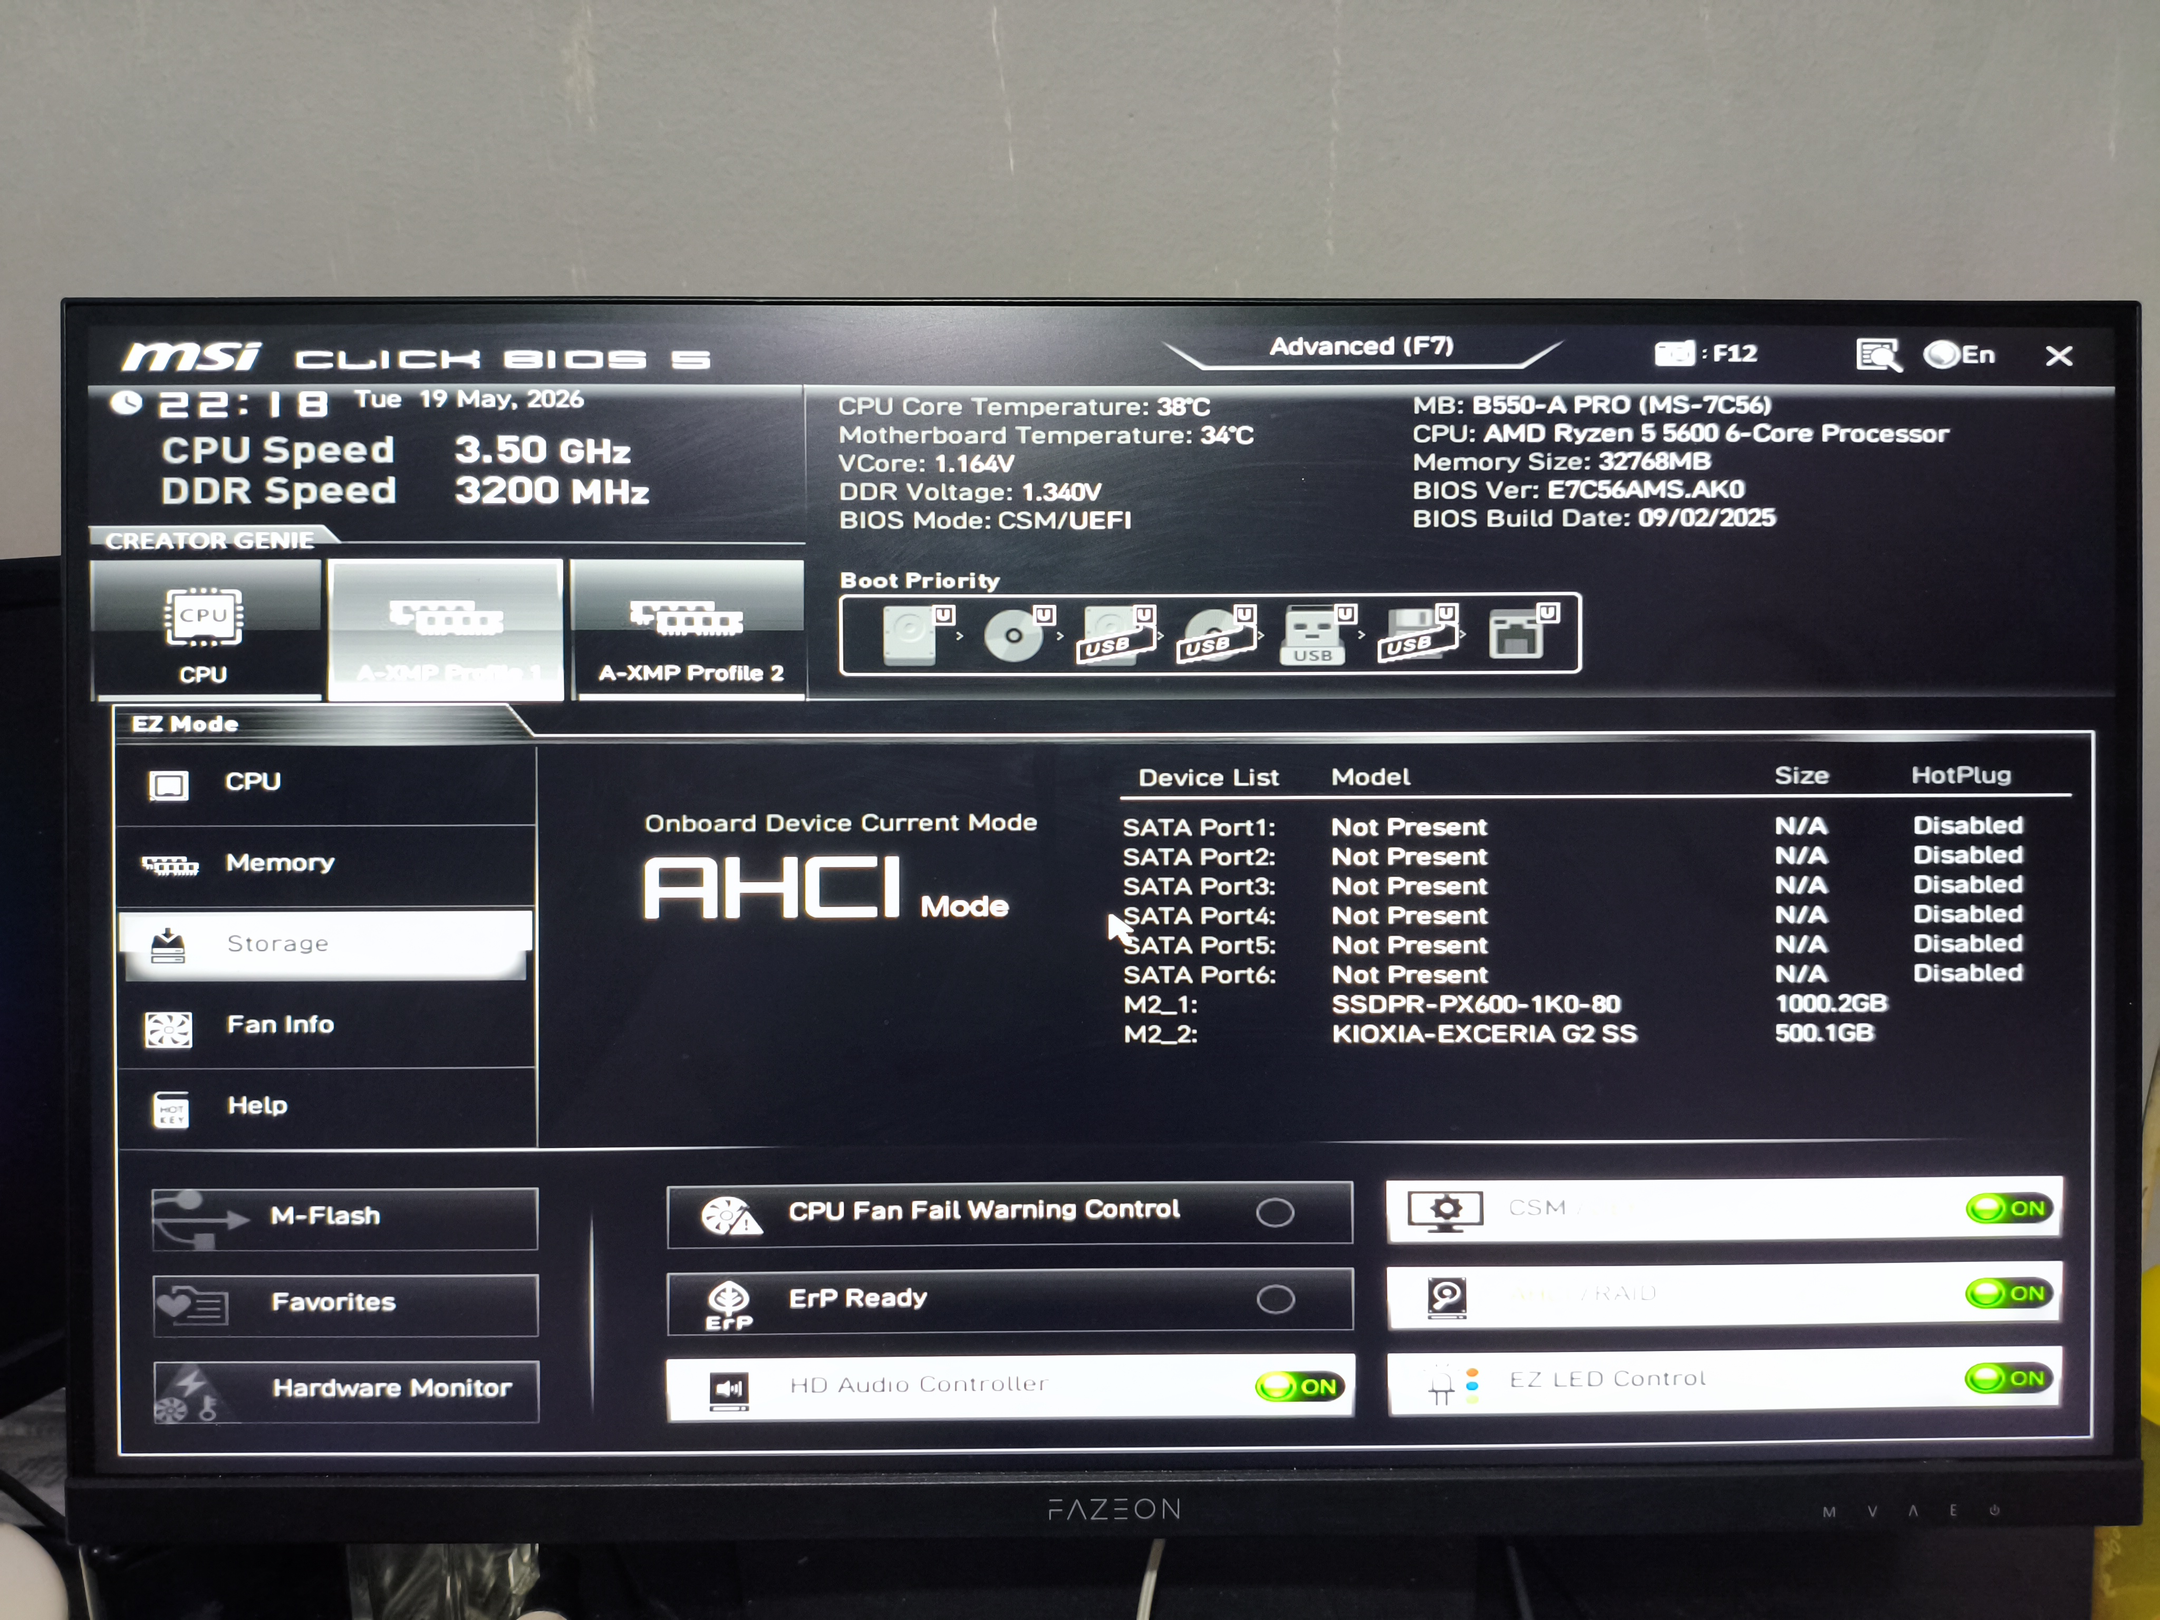The image size is (2160, 1620).
Task: Click the CREATOR GENIE label
Action: point(209,541)
